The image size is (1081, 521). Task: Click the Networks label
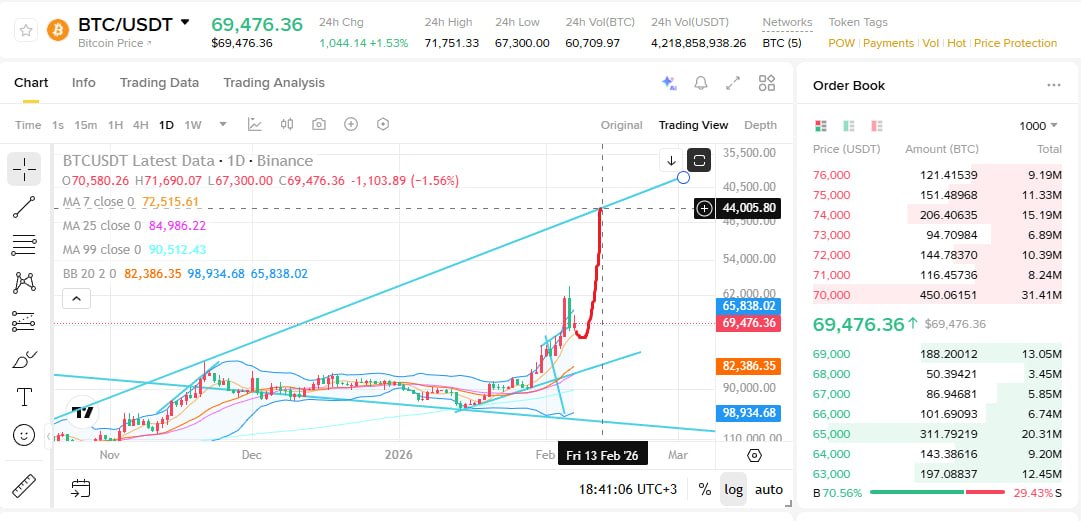tap(787, 23)
